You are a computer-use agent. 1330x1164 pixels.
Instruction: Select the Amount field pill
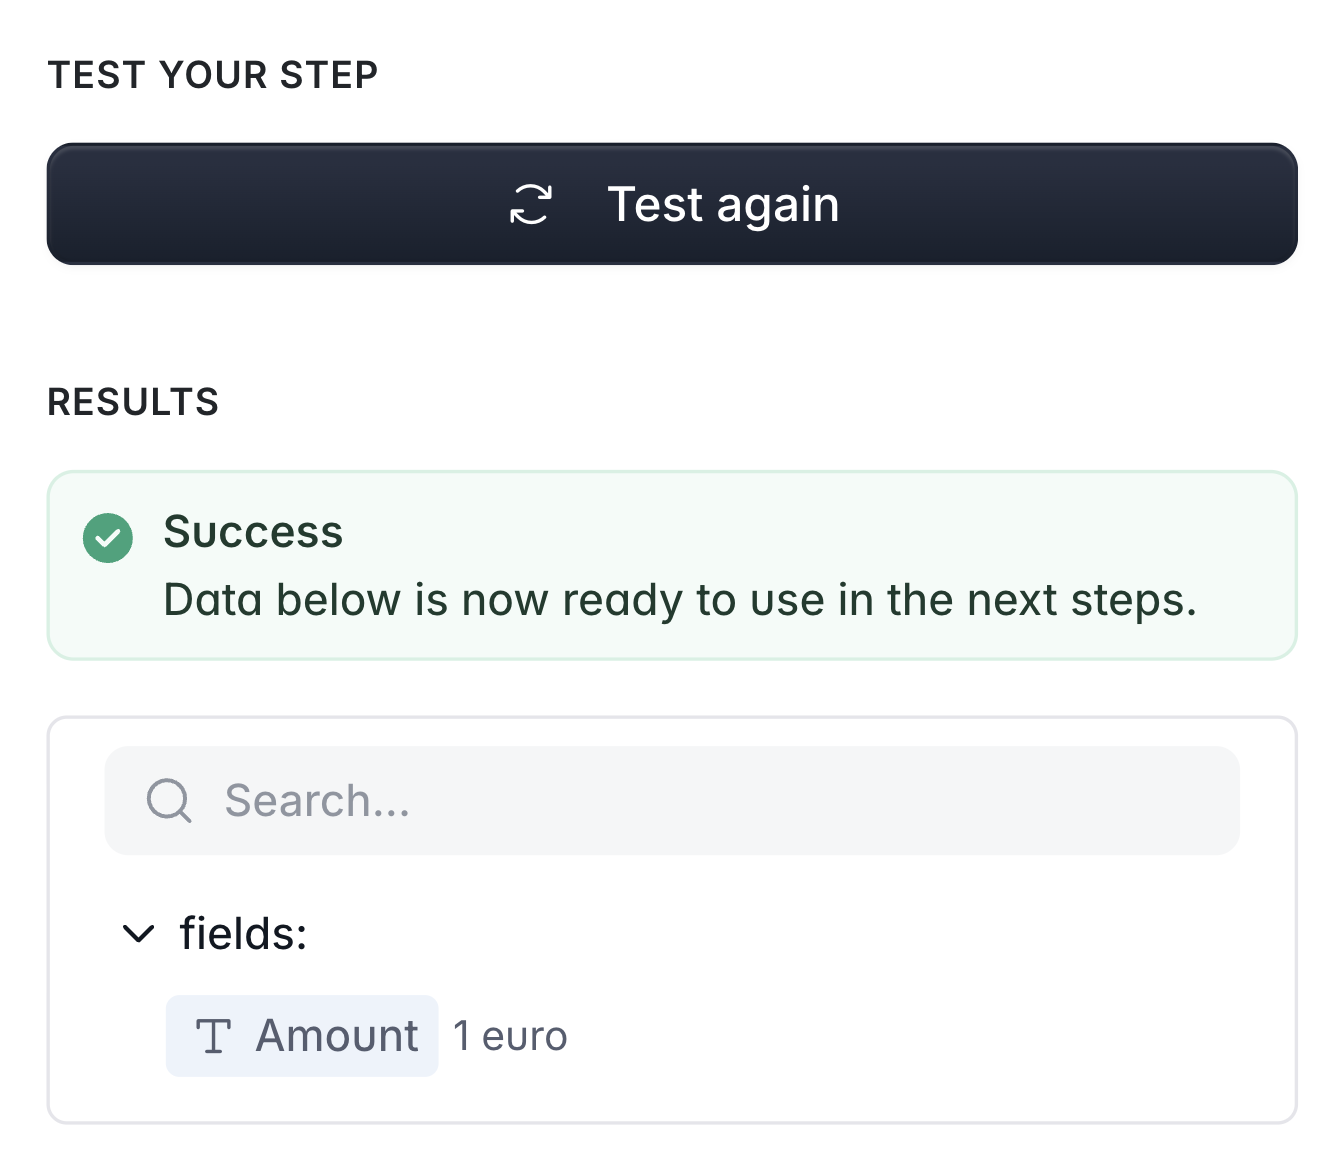pyautogui.click(x=302, y=1036)
